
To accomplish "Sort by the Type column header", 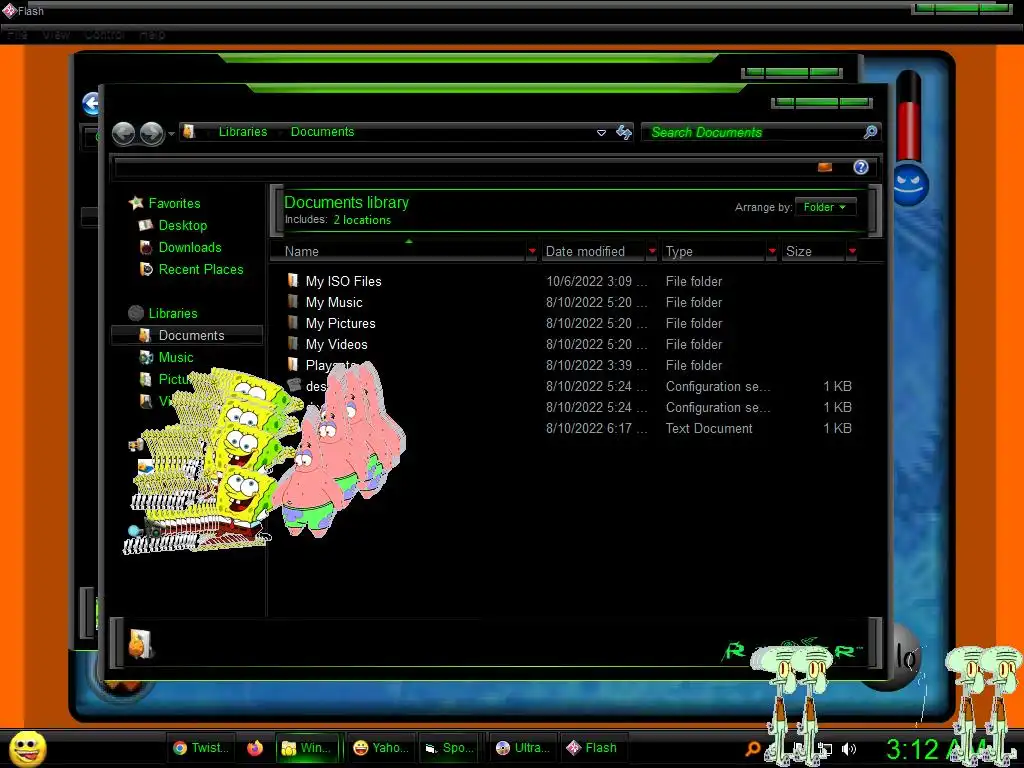I will pyautogui.click(x=714, y=251).
